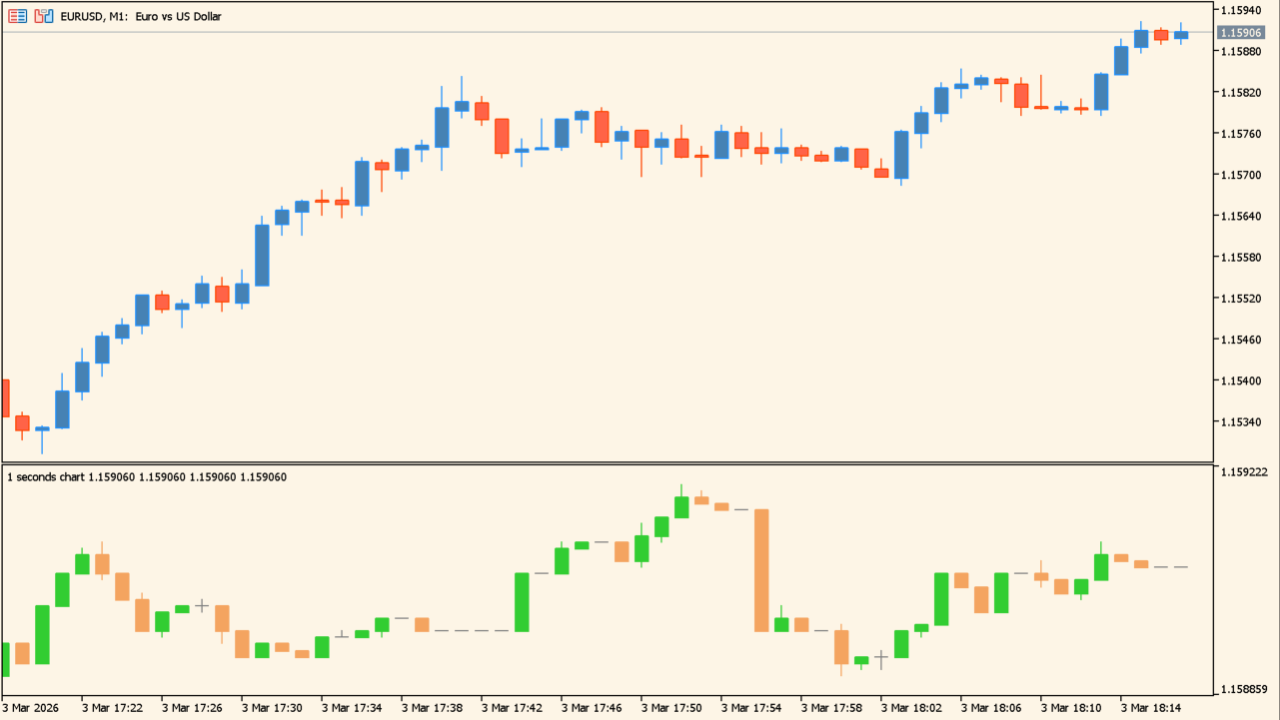This screenshot has height=720, width=1280.
Task: Click the doji cross candle near 17:58
Action: tap(881, 657)
